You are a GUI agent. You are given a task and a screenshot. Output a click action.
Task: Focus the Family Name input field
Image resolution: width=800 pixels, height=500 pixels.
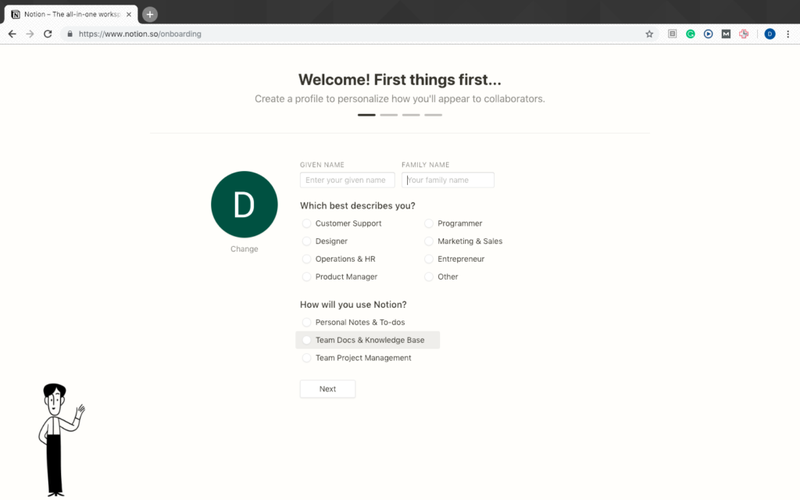click(447, 180)
